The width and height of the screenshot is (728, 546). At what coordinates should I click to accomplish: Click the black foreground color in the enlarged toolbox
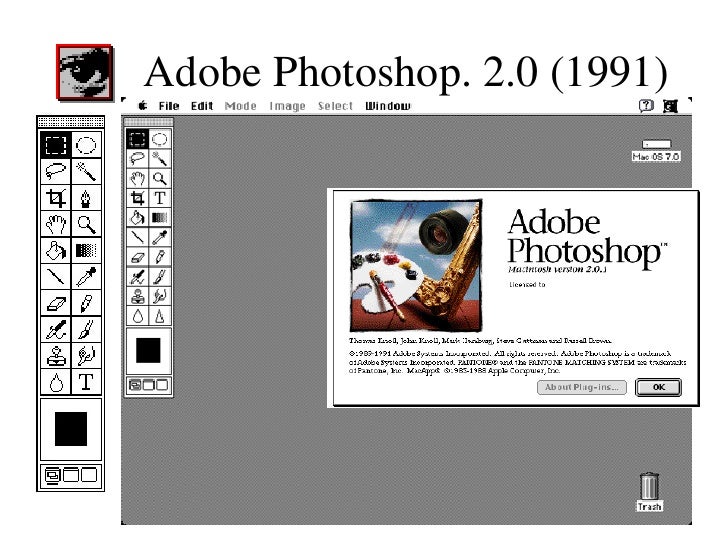coord(71,429)
